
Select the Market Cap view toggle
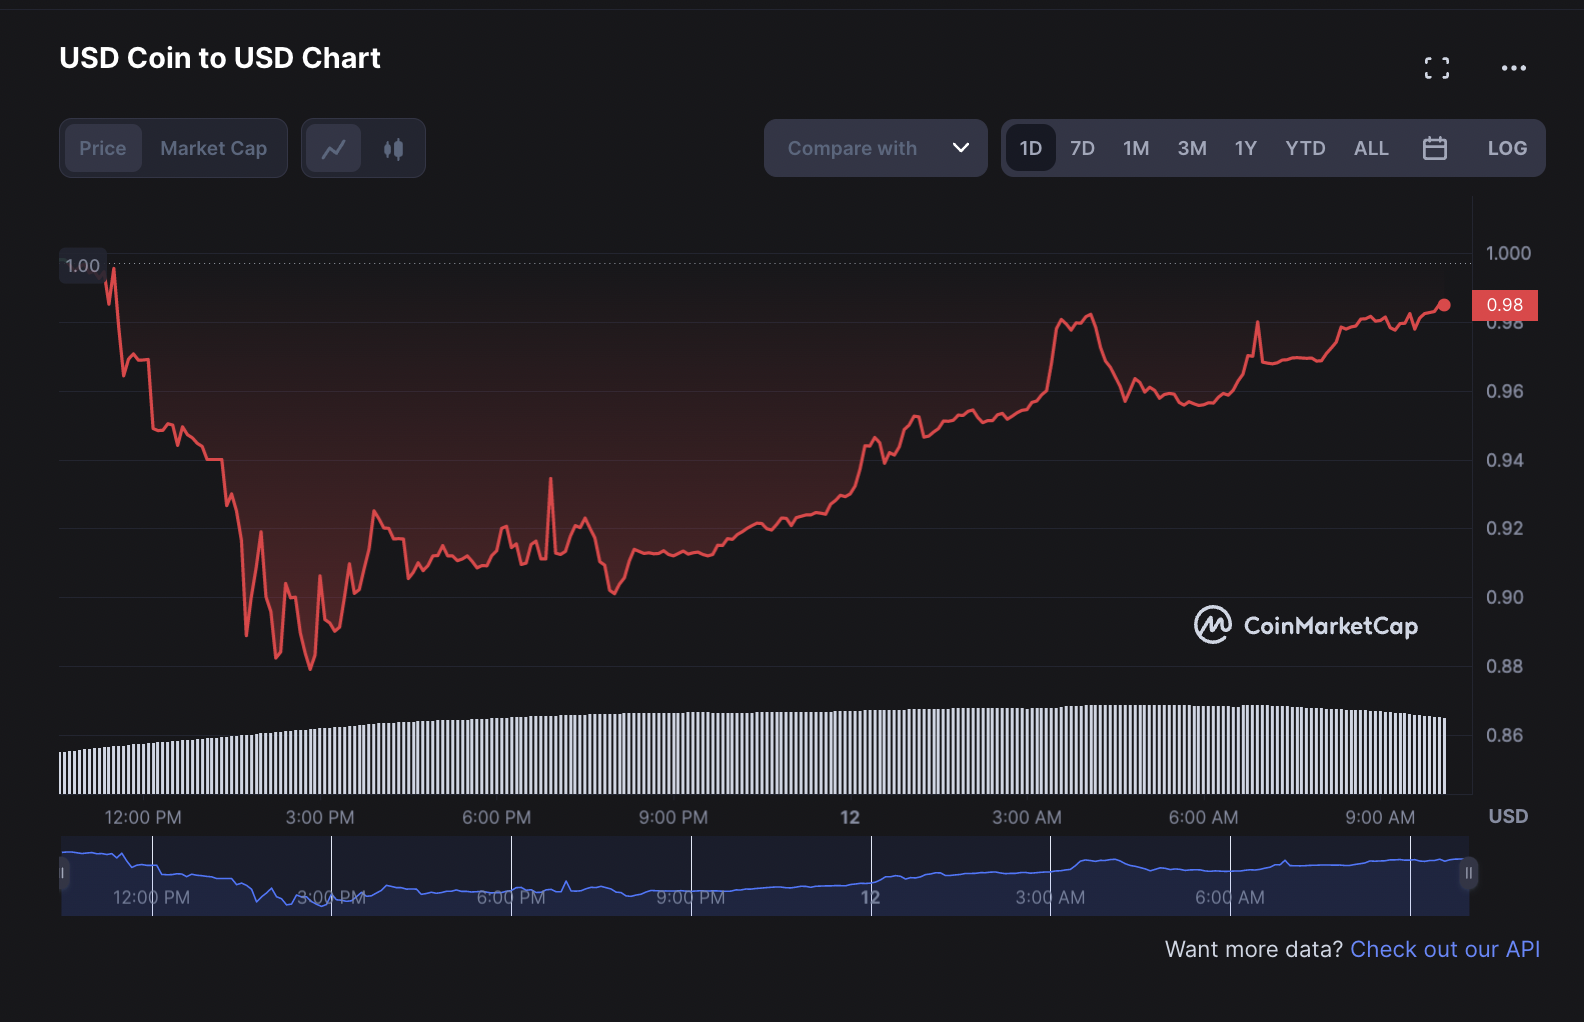point(214,148)
